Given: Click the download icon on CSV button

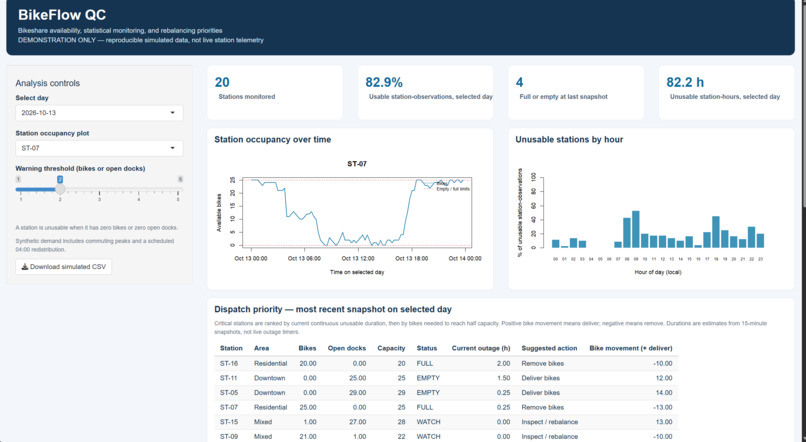Looking at the screenshot, I should pyautogui.click(x=24, y=267).
